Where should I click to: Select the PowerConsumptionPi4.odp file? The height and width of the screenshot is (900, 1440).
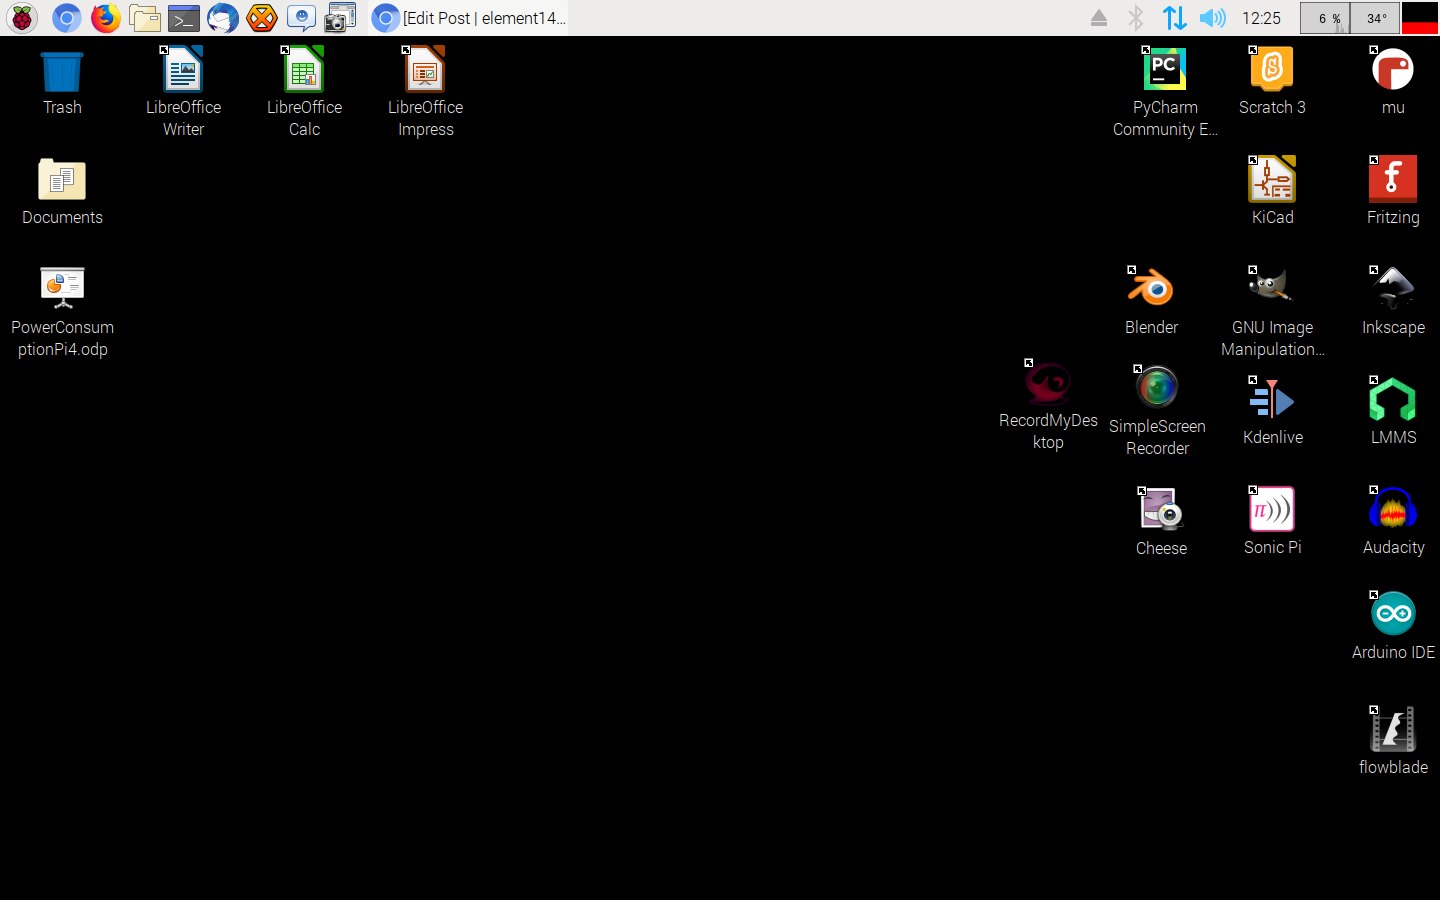(62, 312)
